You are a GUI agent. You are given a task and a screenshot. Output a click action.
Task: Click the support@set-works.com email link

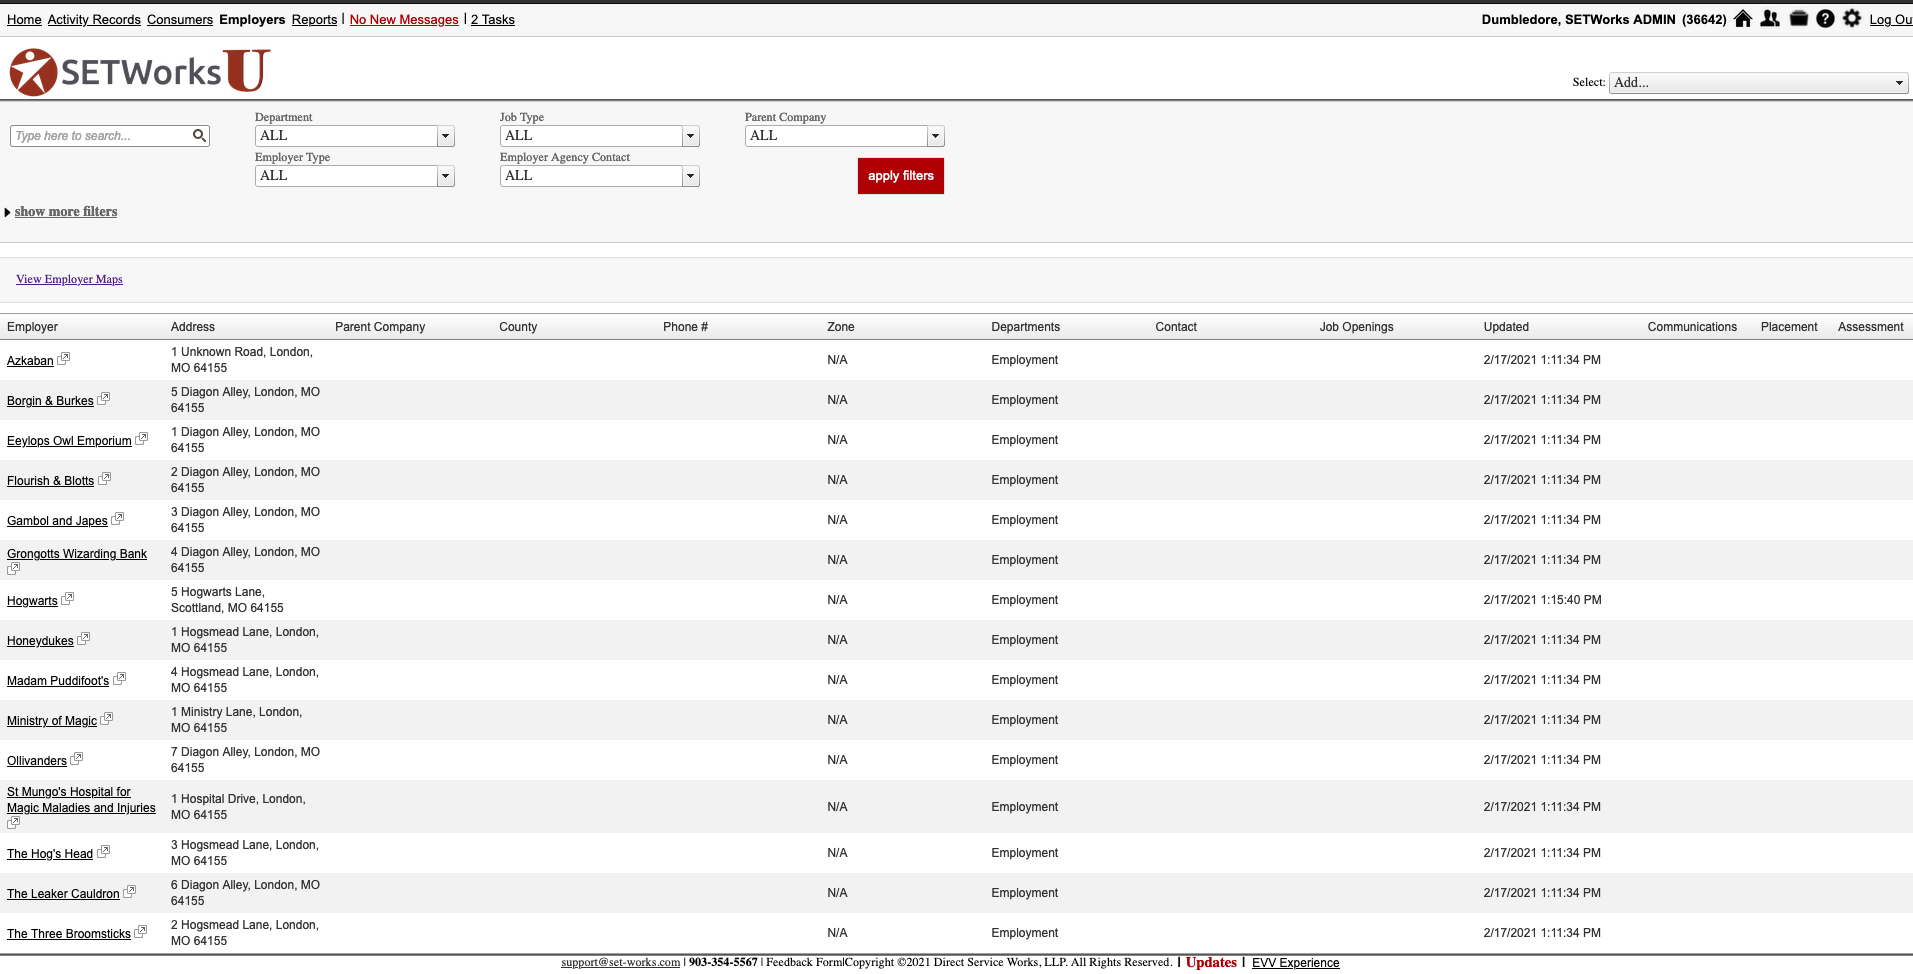[620, 963]
